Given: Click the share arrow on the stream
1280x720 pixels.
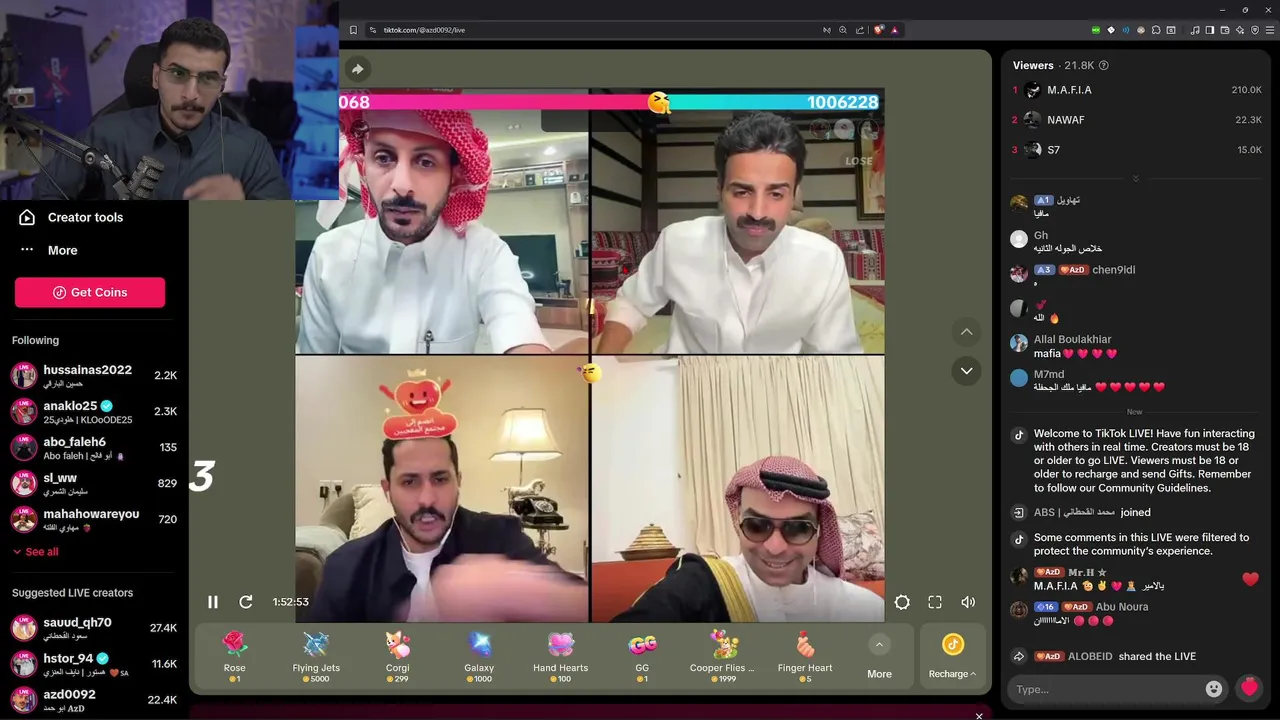Looking at the screenshot, I should pyautogui.click(x=357, y=69).
